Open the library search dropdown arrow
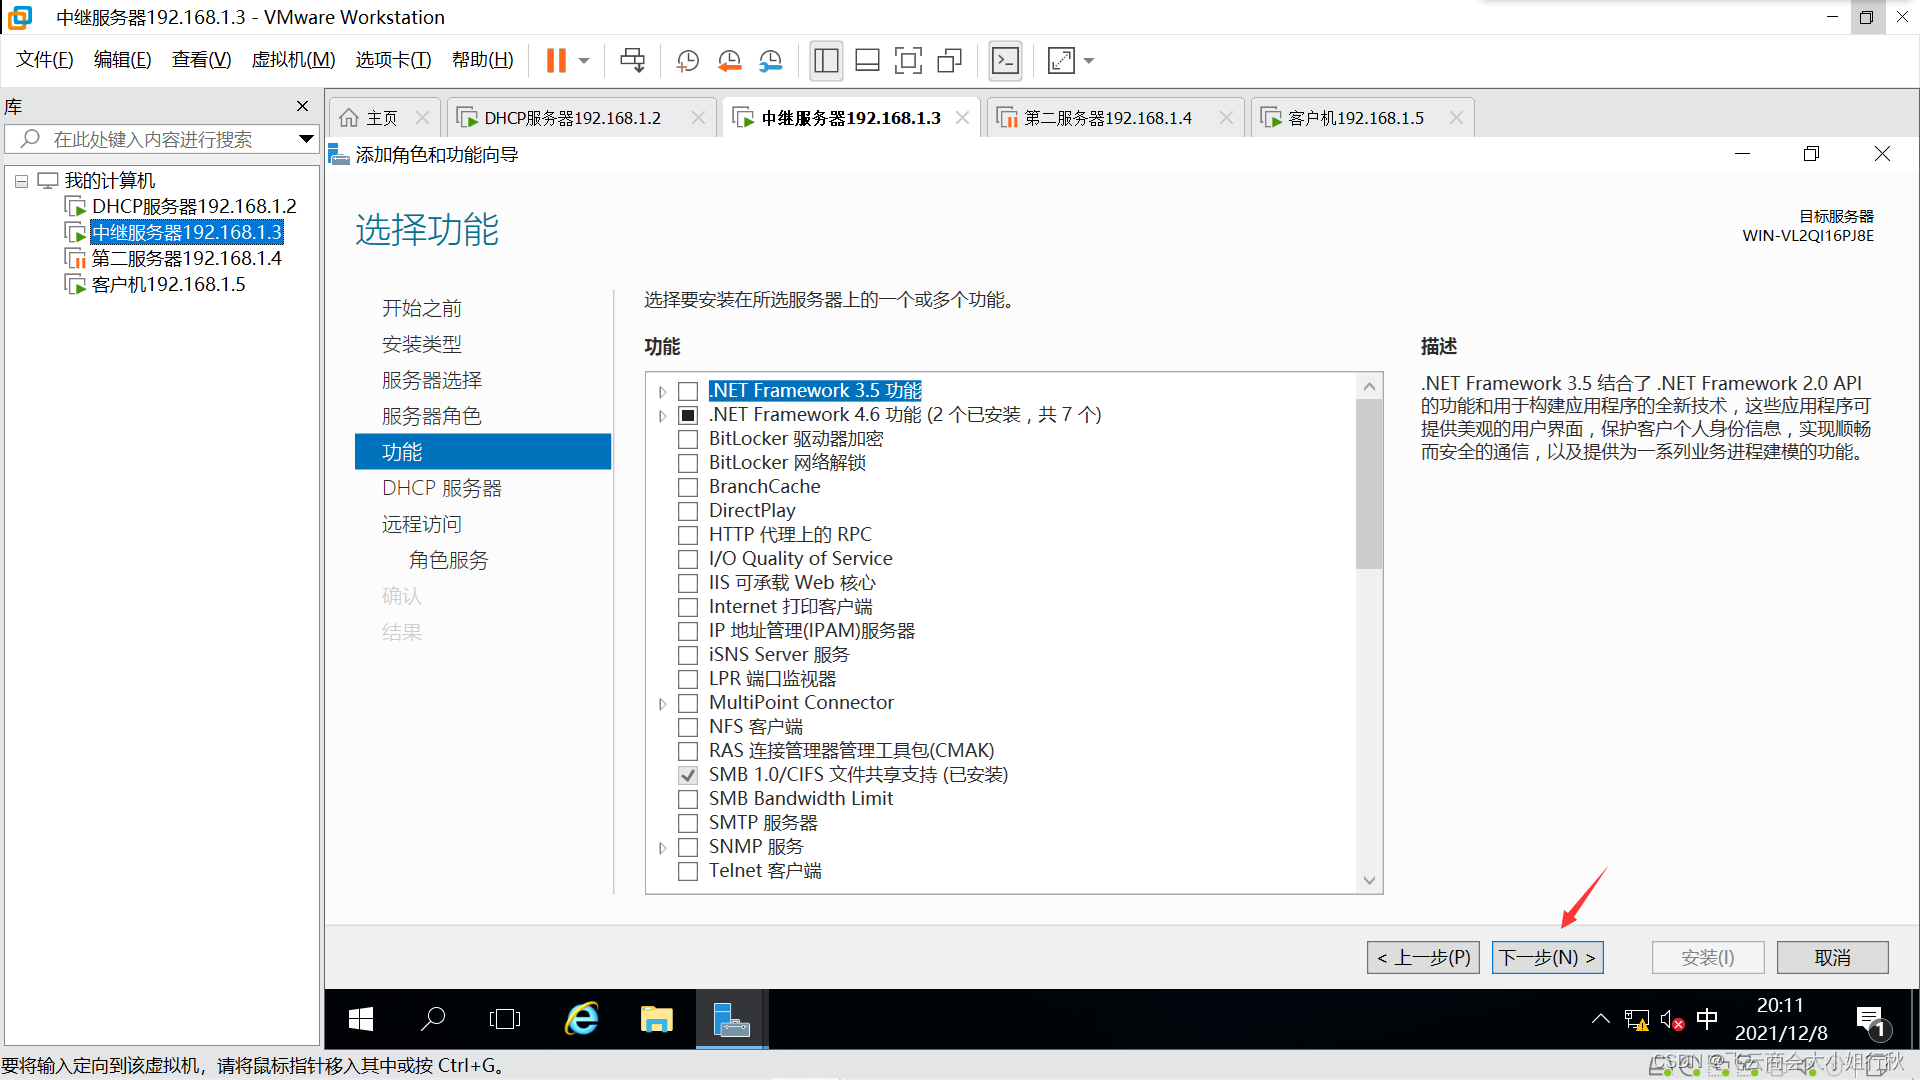Screen dimensions: 1920x1080 point(306,139)
